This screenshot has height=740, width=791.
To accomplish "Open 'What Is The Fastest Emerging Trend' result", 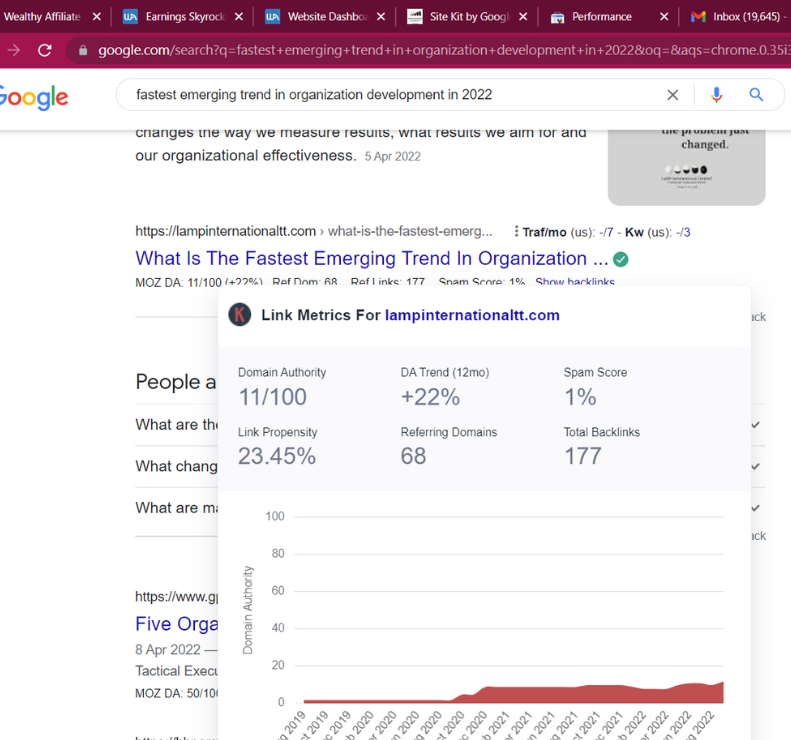I will [x=372, y=258].
